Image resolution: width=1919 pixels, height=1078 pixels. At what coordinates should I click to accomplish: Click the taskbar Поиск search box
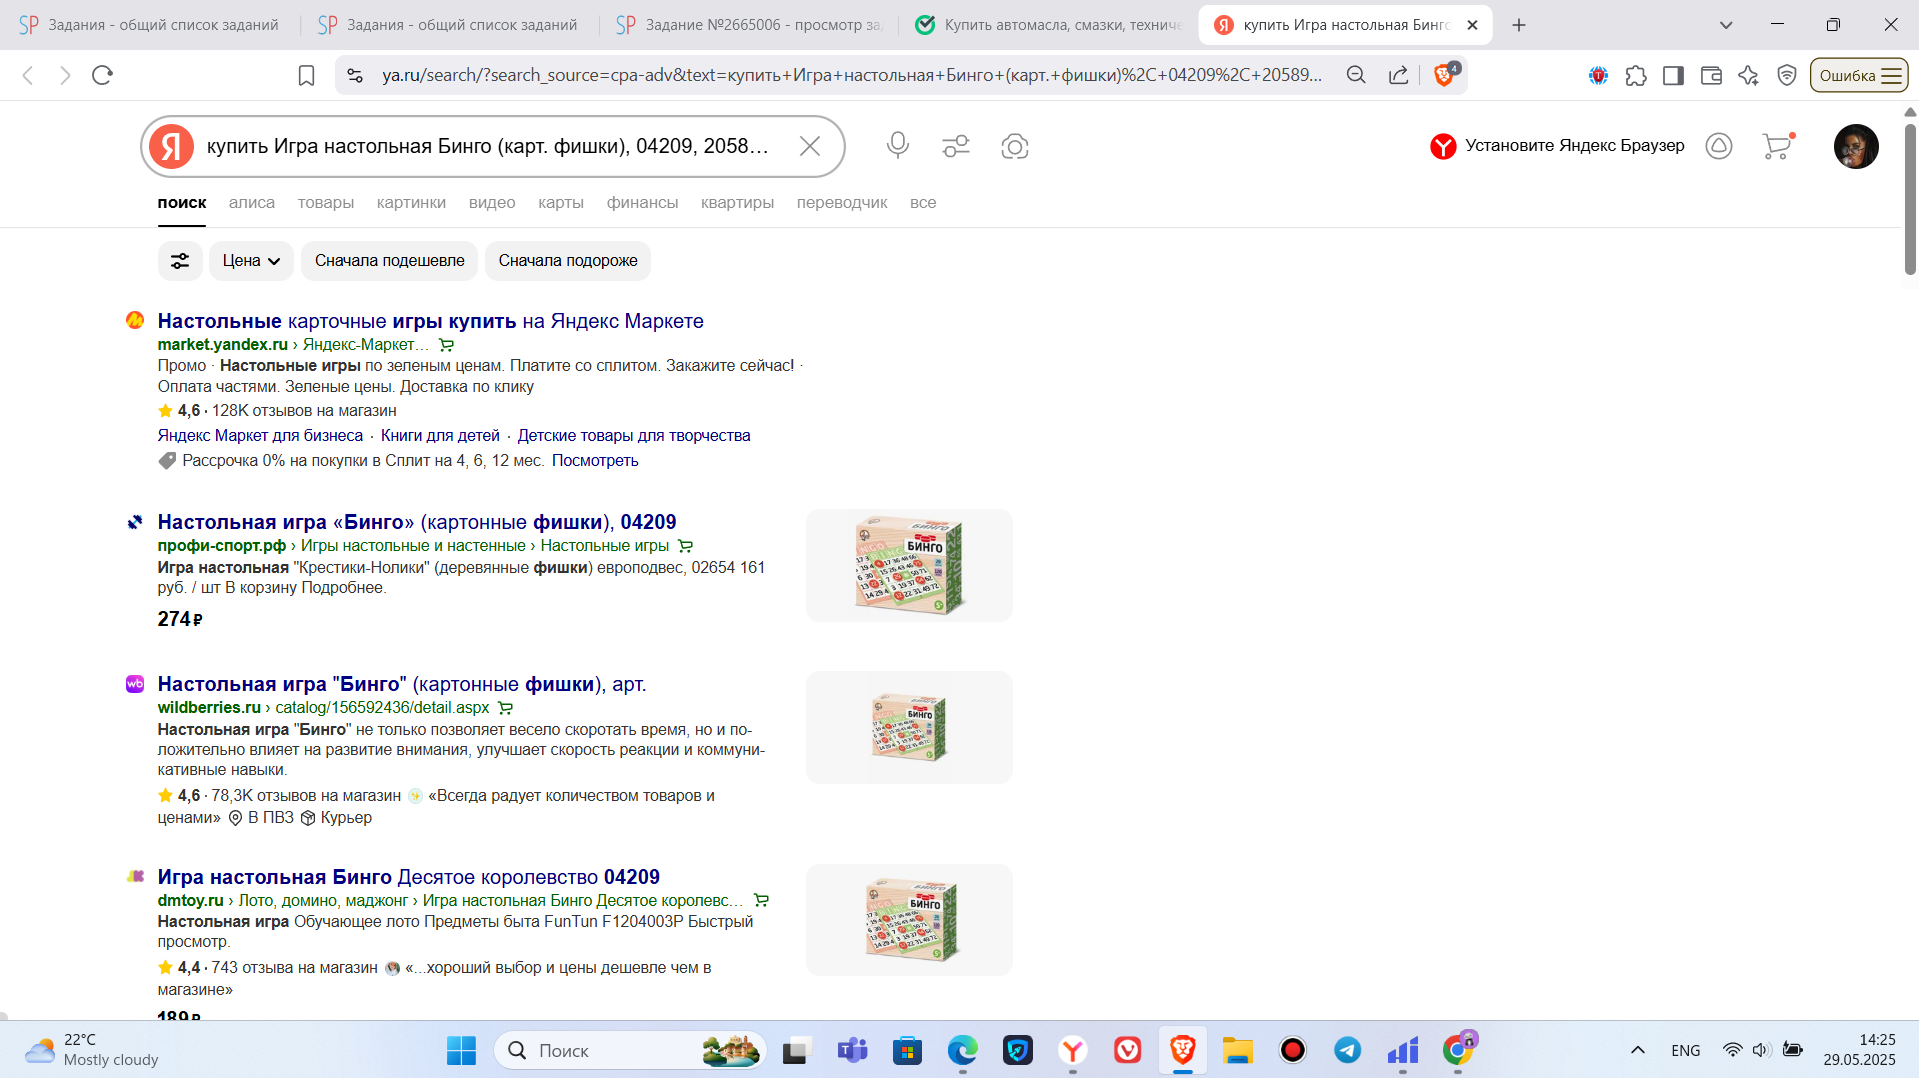630,1050
